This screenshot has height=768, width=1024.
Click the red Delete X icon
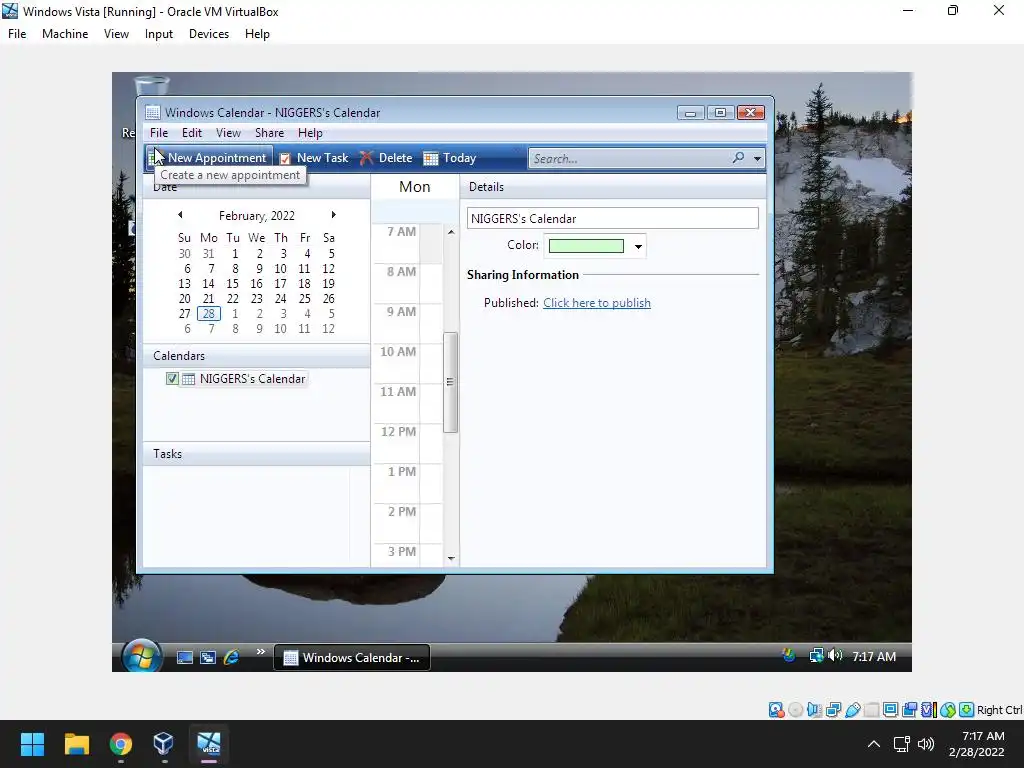point(366,158)
